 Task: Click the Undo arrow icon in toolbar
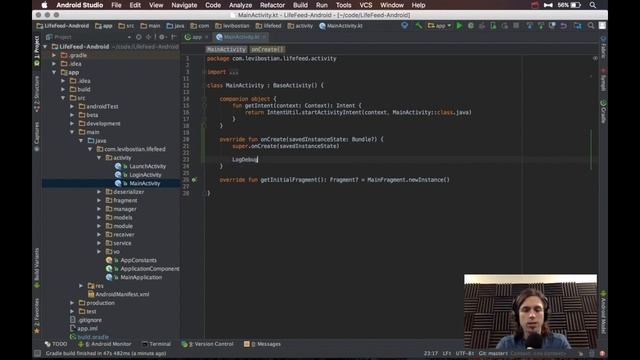coord(564,26)
